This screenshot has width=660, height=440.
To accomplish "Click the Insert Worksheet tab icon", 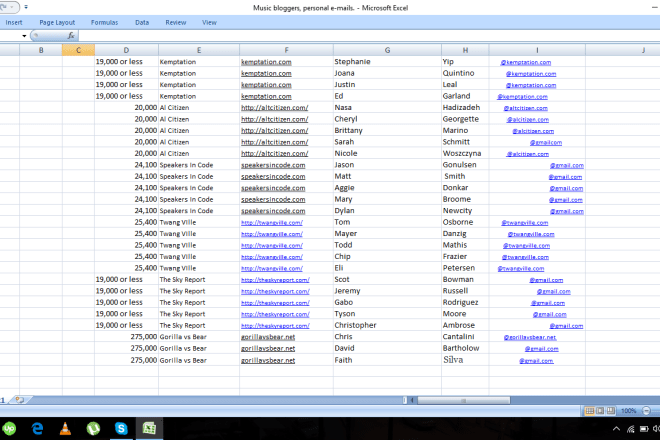I will tap(19, 400).
